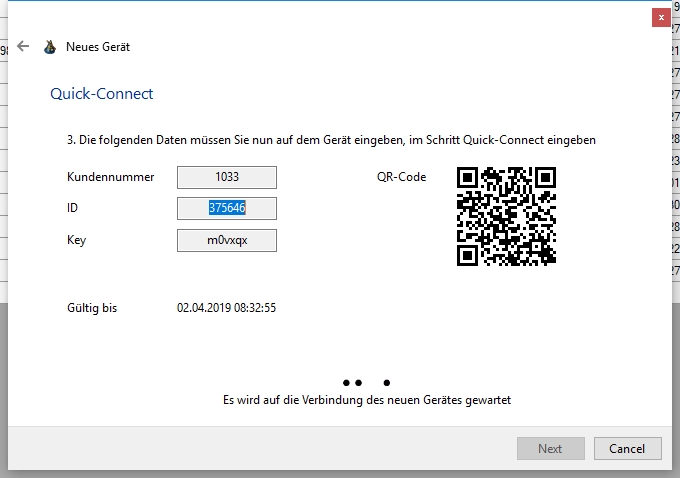Click the waiting-for-connection status message
The width and height of the screenshot is (680, 478).
click(367, 399)
